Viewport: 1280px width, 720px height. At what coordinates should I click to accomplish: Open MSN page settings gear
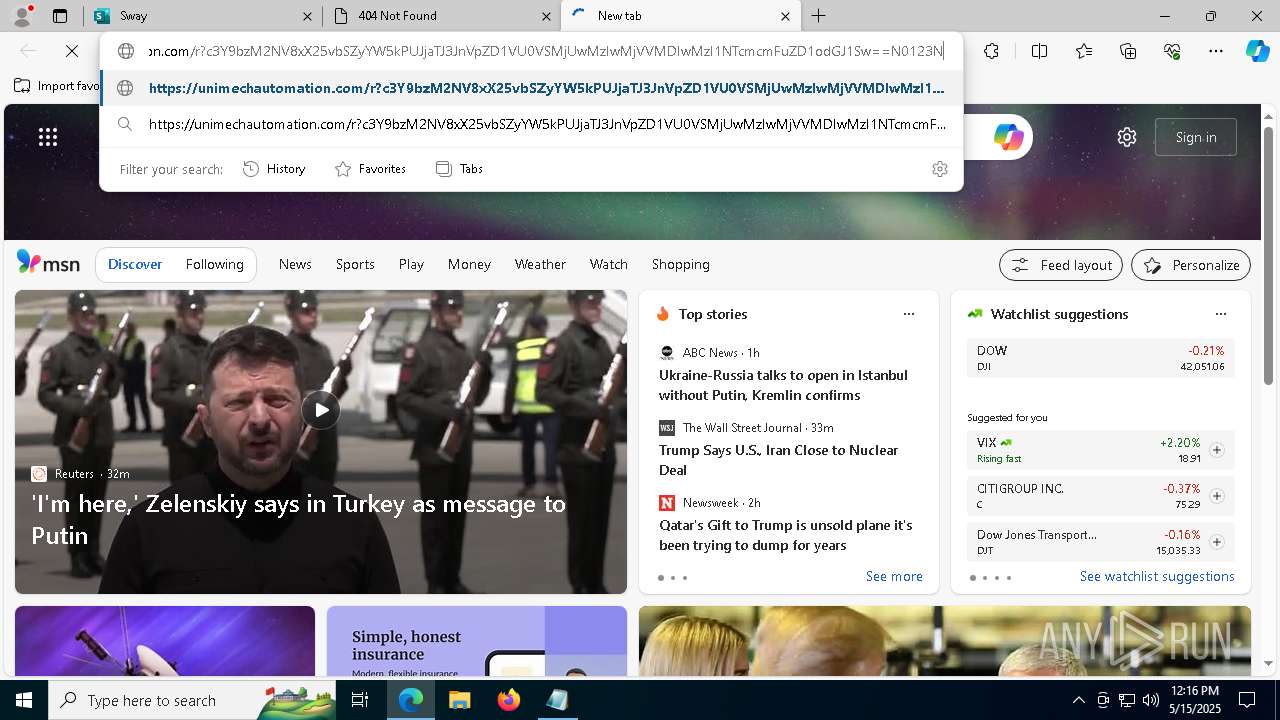tap(1127, 137)
